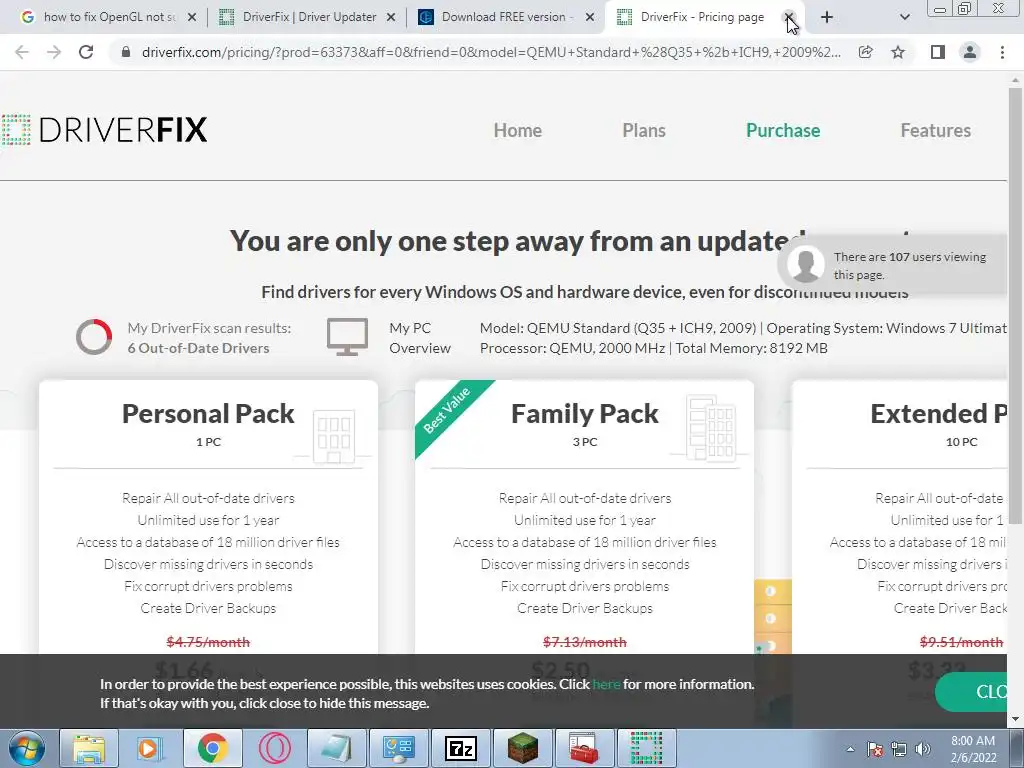Open the Chrome side panel icon
1024x768 pixels.
(938, 52)
